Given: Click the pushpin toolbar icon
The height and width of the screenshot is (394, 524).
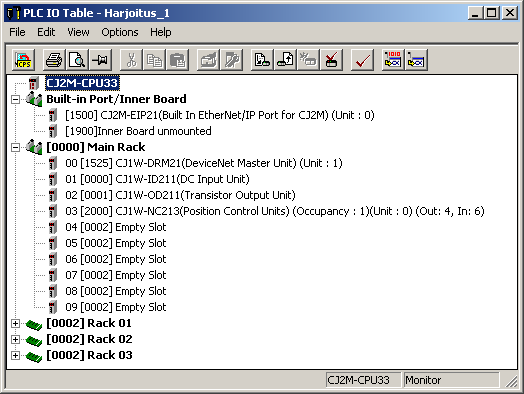Looking at the screenshot, I should (100, 60).
